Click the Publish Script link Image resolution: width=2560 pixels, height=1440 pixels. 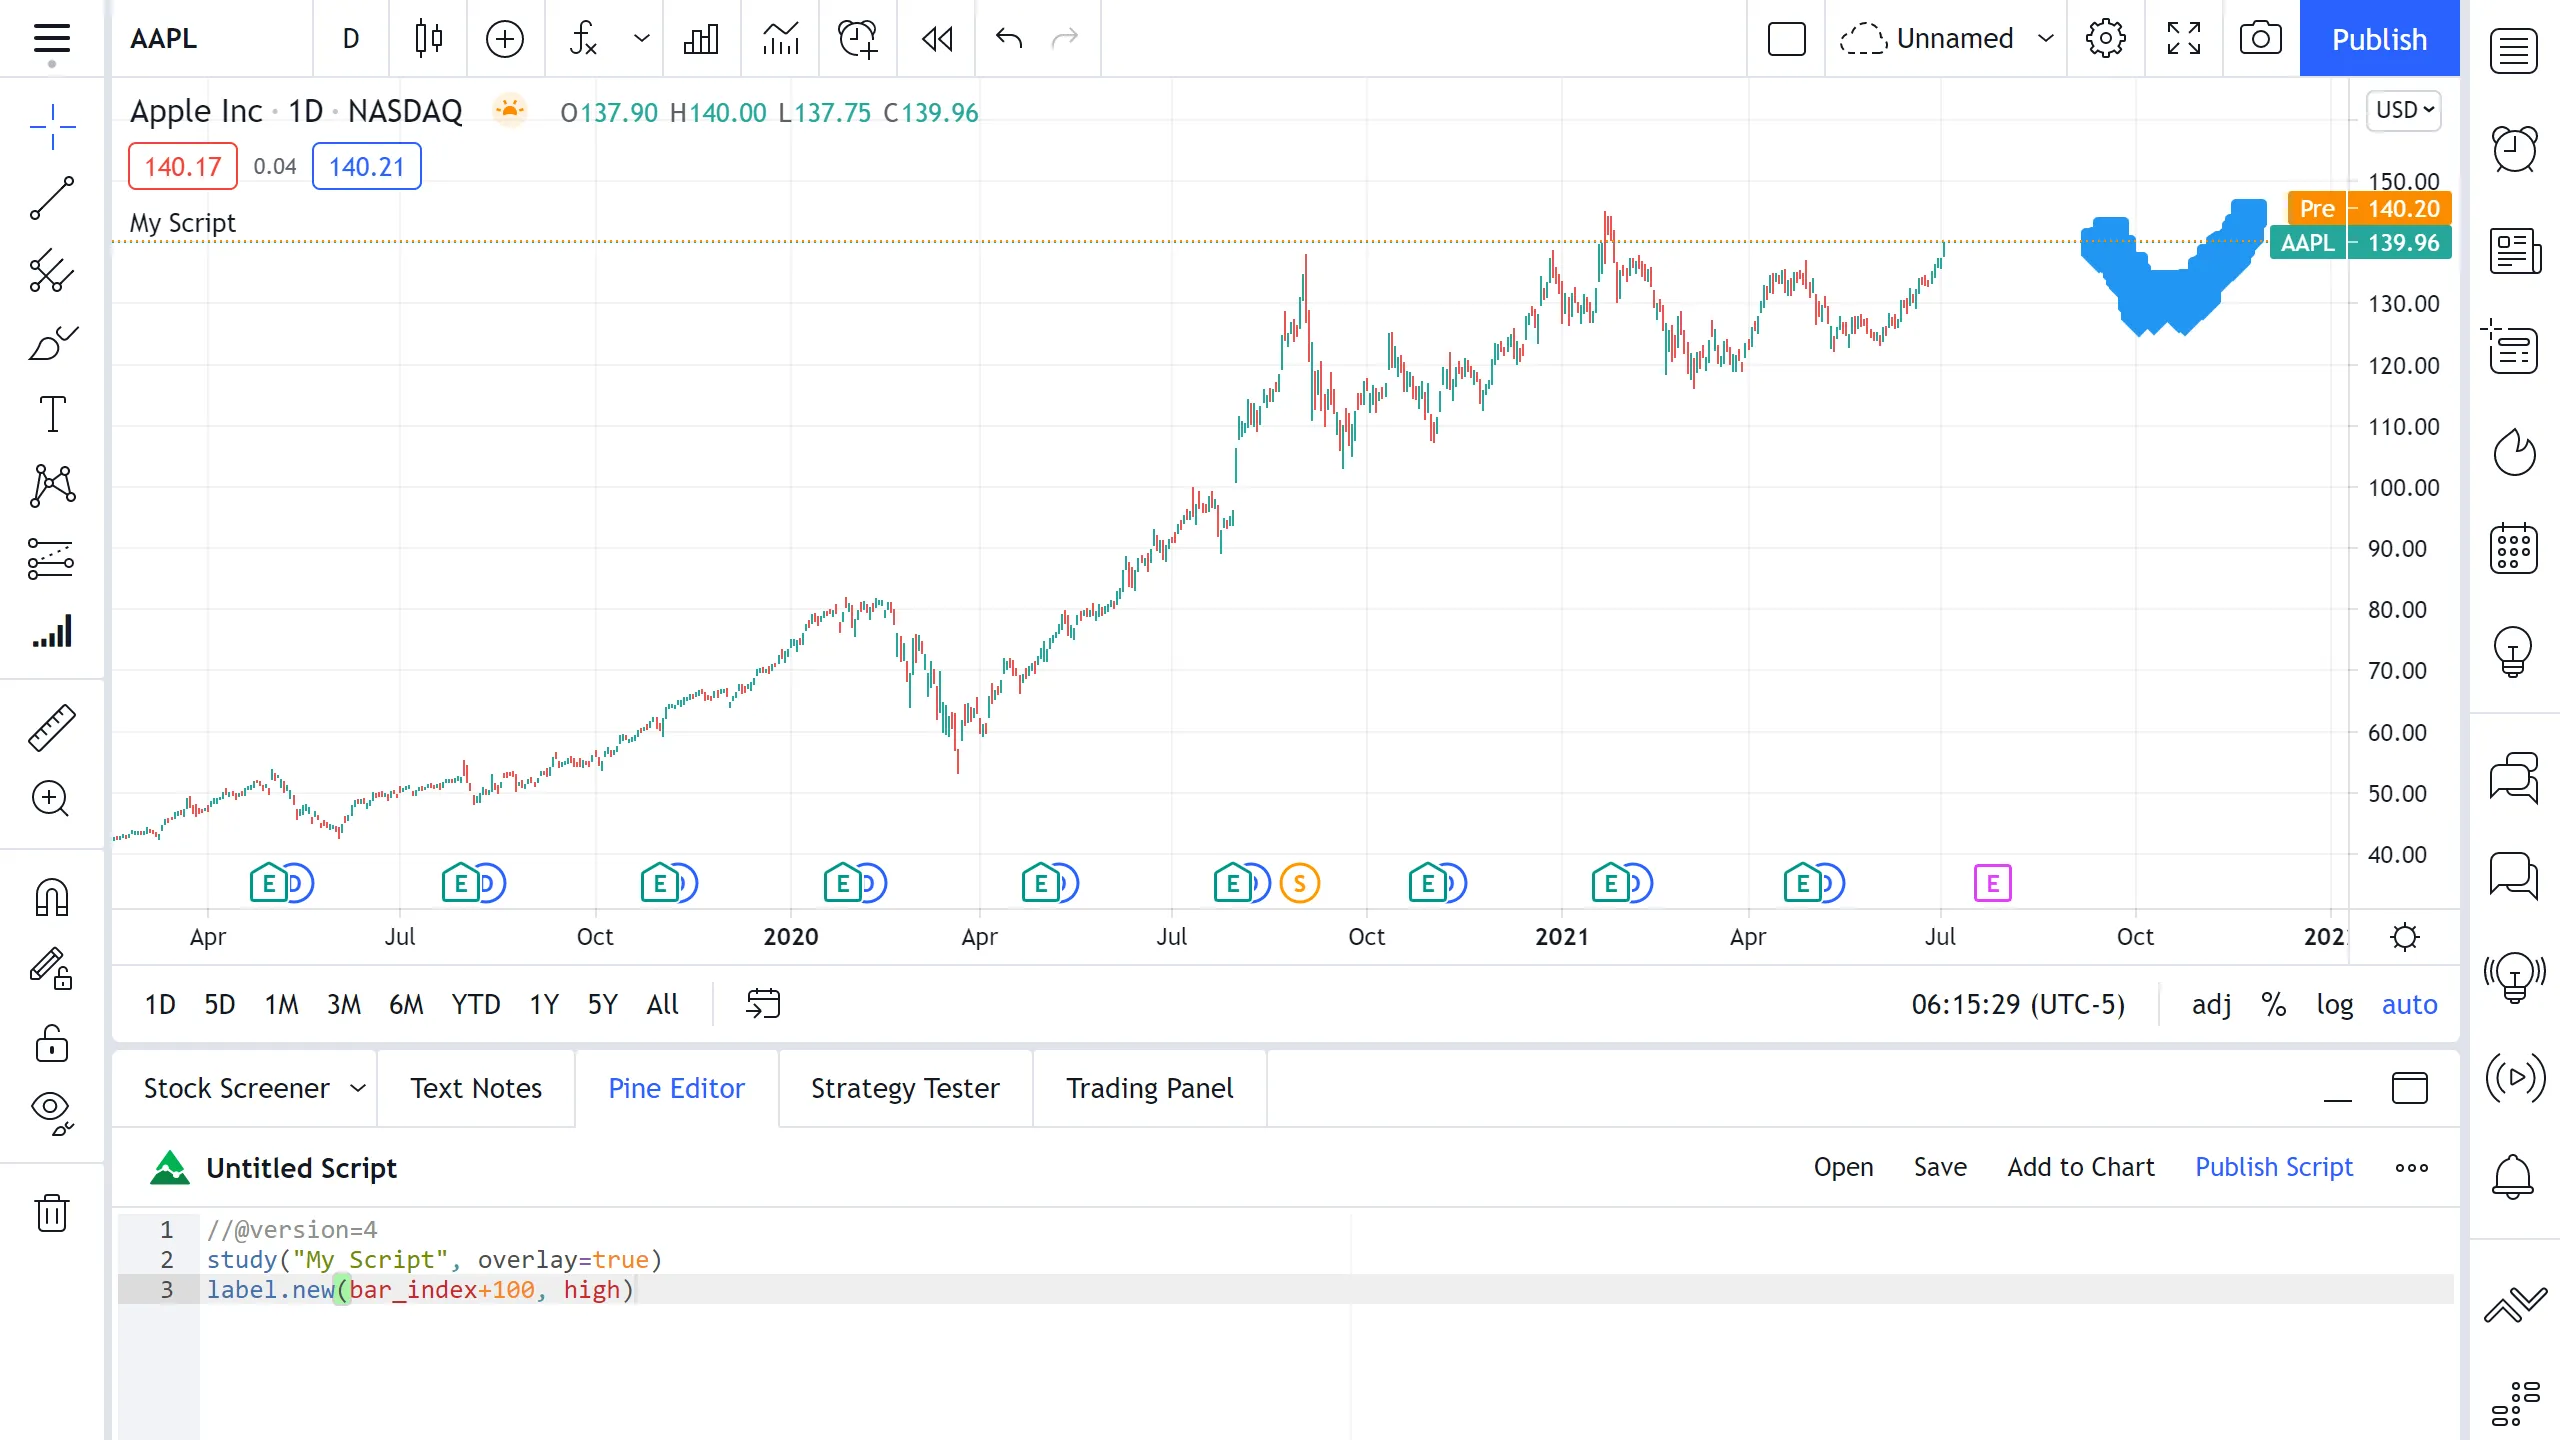point(2273,1167)
